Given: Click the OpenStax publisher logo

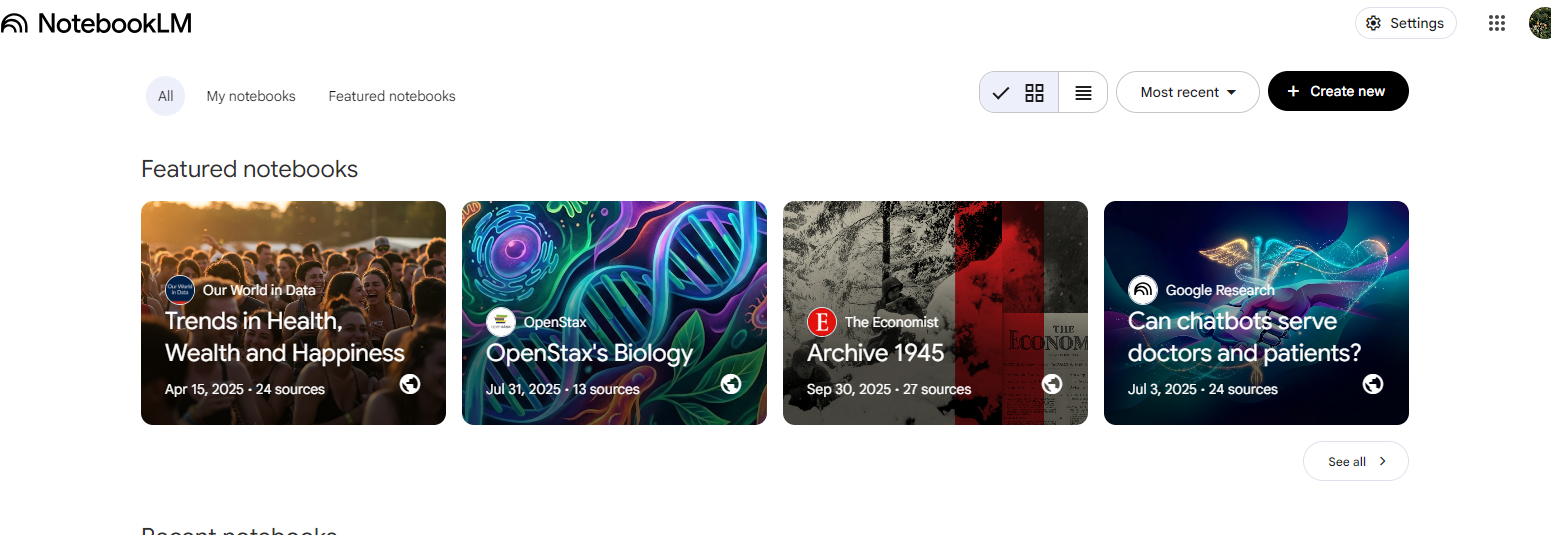Looking at the screenshot, I should click(x=501, y=322).
